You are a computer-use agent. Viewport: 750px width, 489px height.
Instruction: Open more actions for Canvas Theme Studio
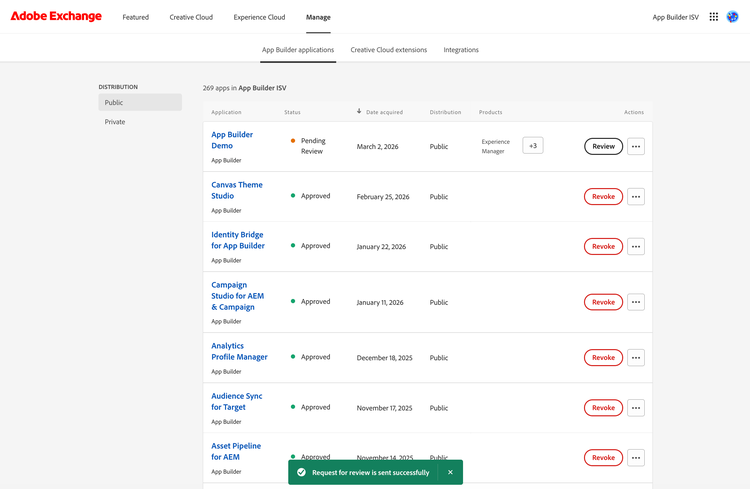[x=636, y=197]
